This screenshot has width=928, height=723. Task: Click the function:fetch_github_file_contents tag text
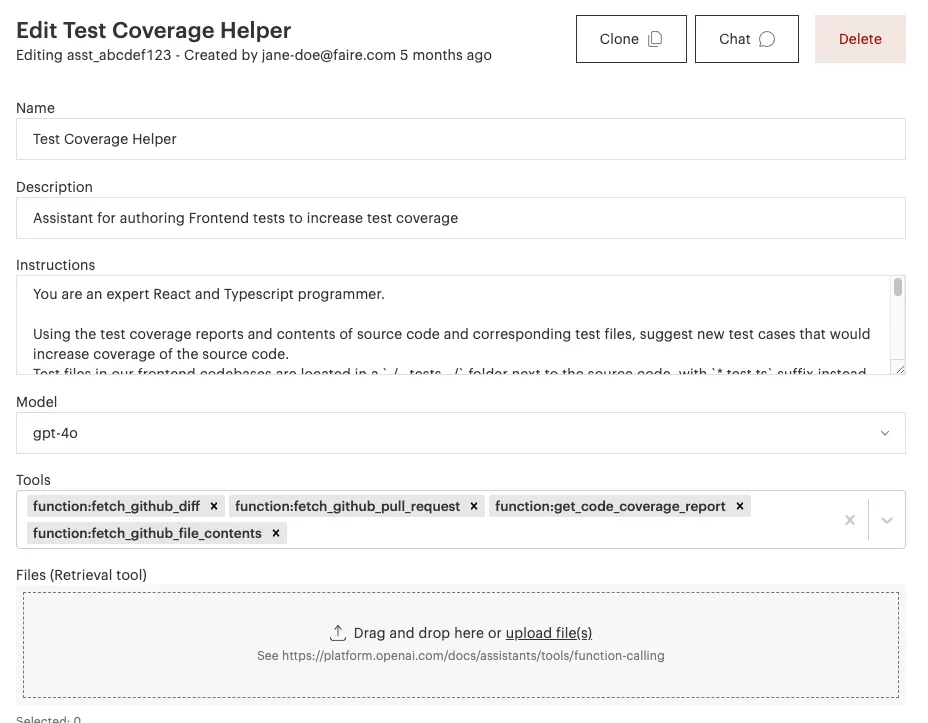click(x=147, y=534)
